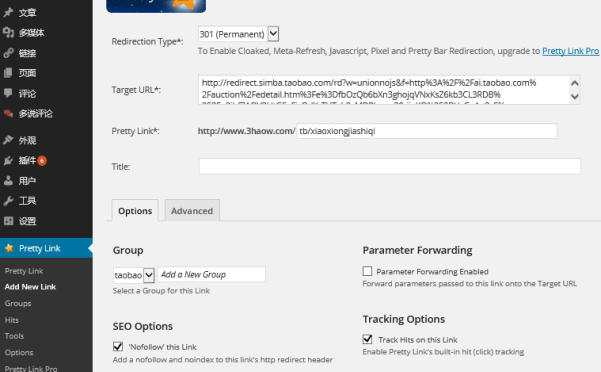The width and height of the screenshot is (601, 372).
Task: Click the Appearance brush icon next to 外观
Action: (8, 140)
